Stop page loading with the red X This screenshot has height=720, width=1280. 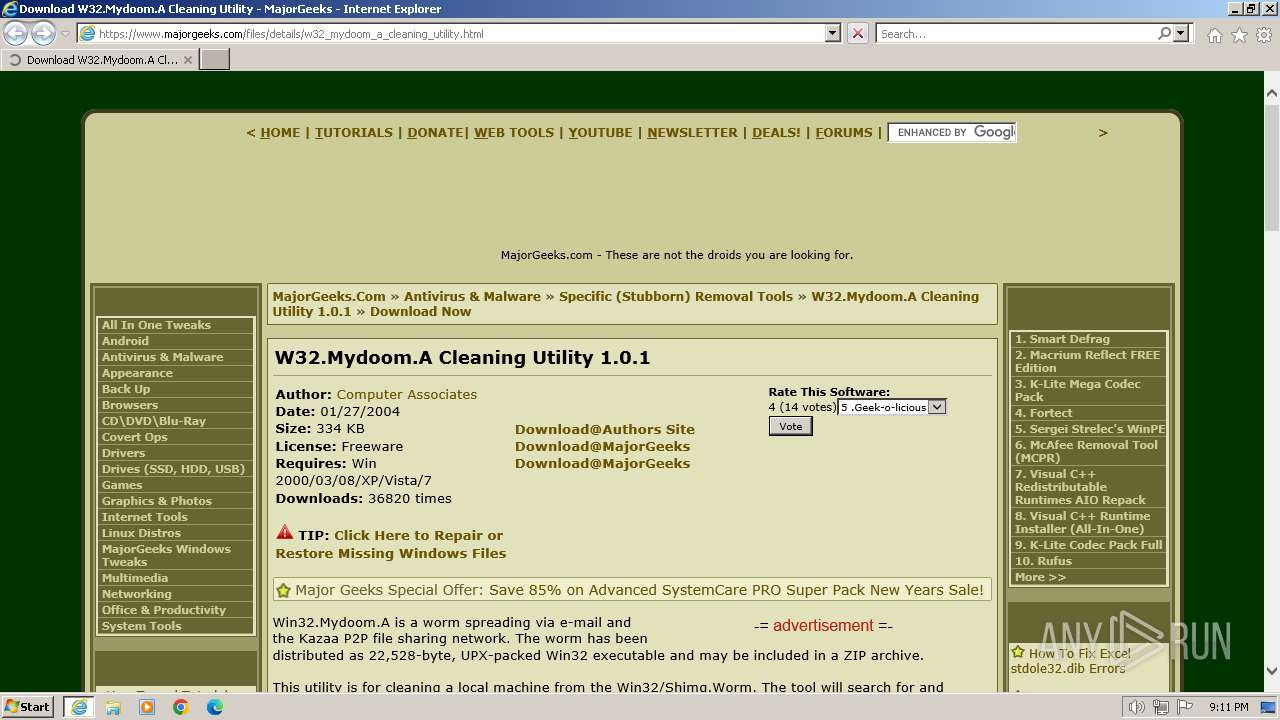click(858, 33)
